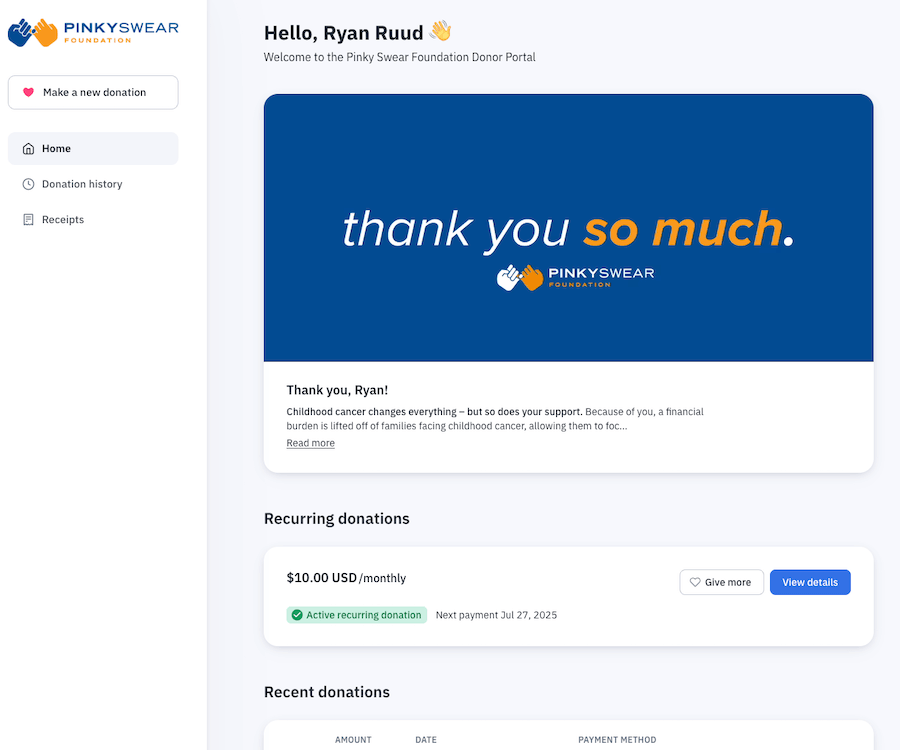The image size is (900, 750).
Task: Click the DATE column header
Action: click(x=426, y=740)
